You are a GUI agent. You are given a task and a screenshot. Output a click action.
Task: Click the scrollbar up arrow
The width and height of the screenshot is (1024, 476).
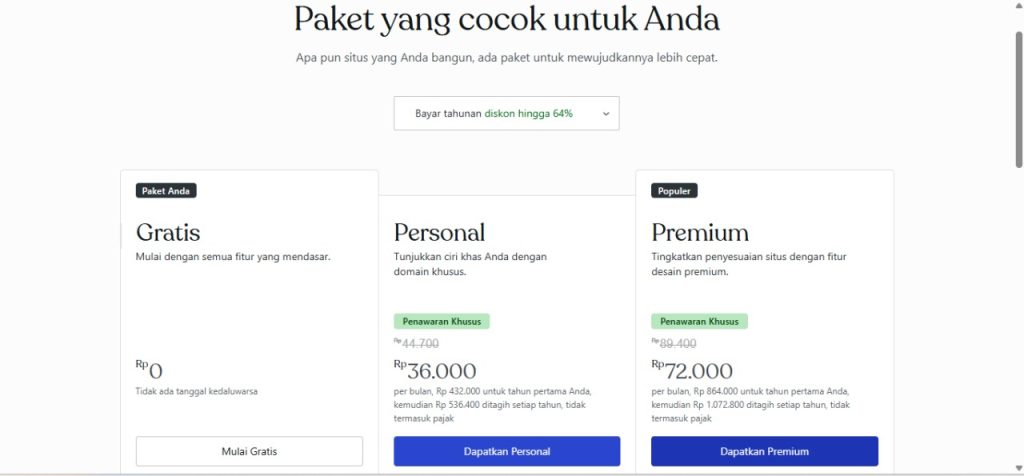pyautogui.click(x=1018, y=6)
